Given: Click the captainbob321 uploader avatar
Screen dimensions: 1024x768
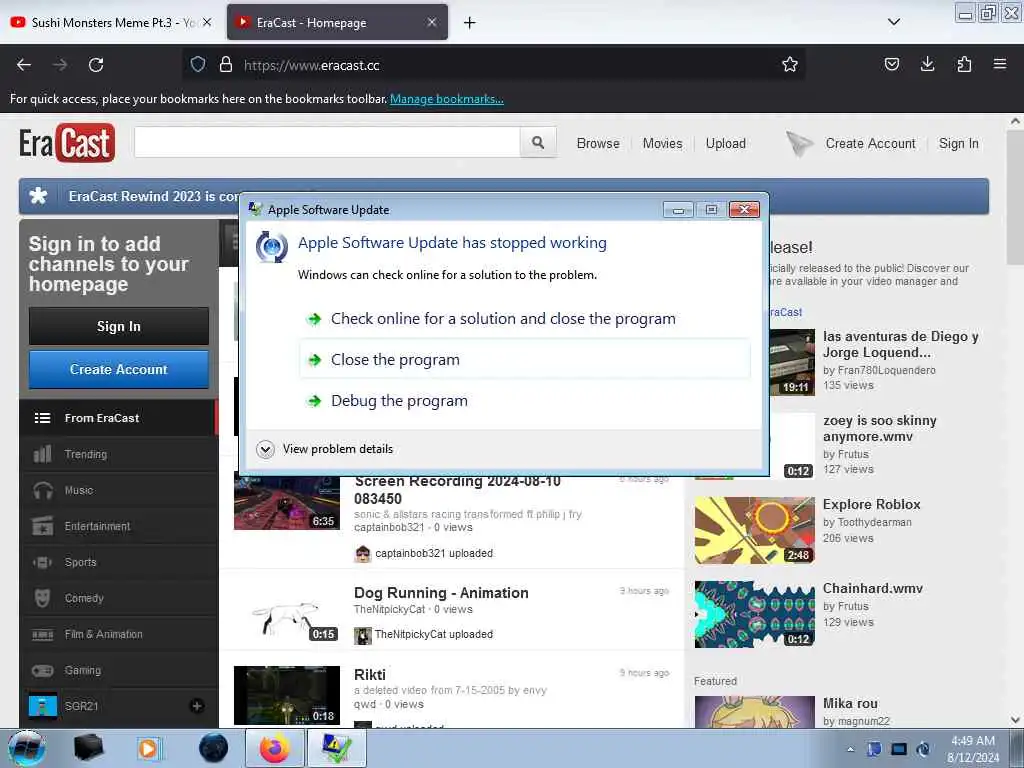Looking at the screenshot, I should (x=362, y=554).
